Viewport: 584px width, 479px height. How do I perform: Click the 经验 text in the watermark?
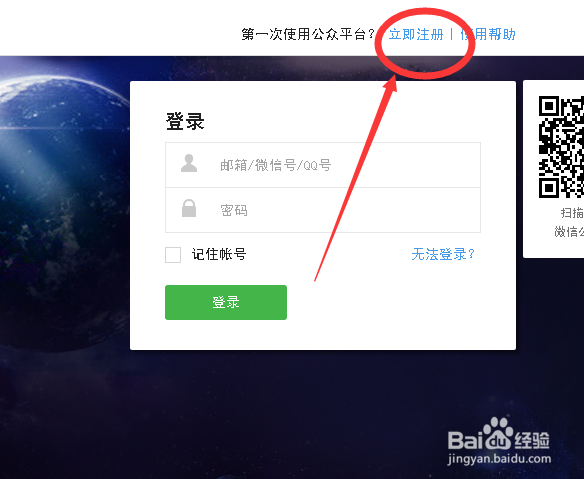(532, 441)
